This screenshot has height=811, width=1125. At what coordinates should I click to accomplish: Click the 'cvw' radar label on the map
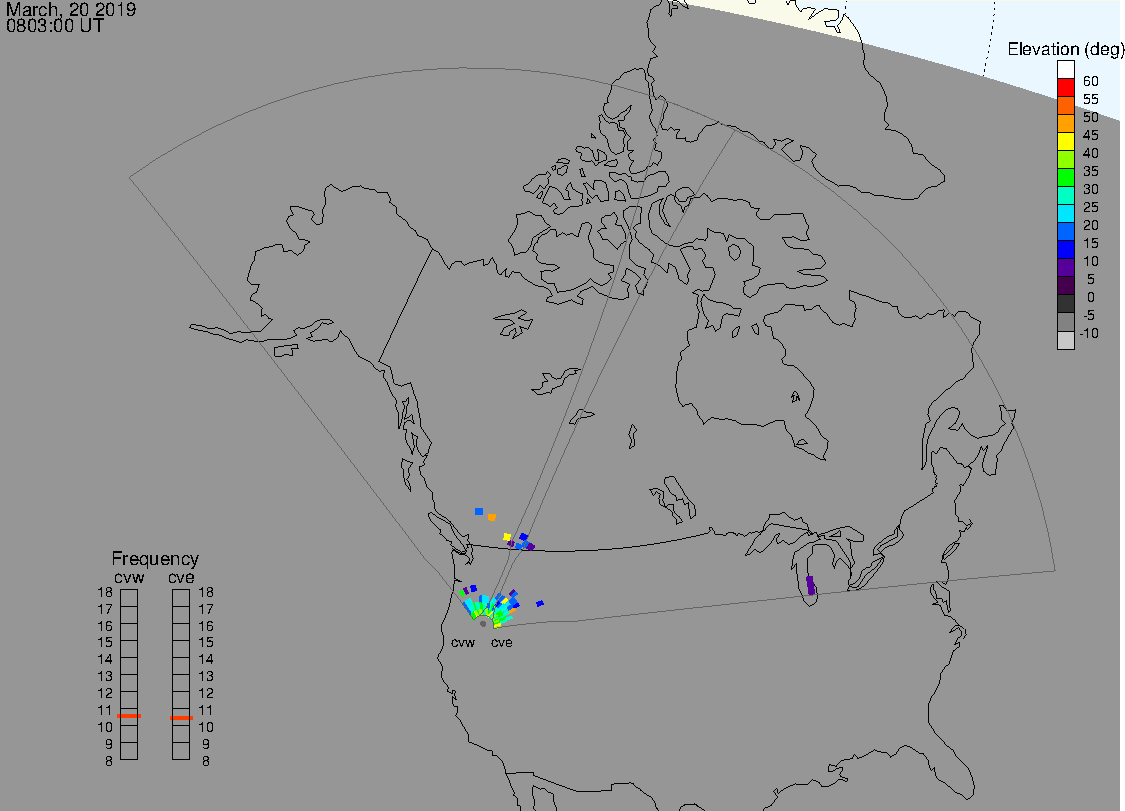(463, 642)
